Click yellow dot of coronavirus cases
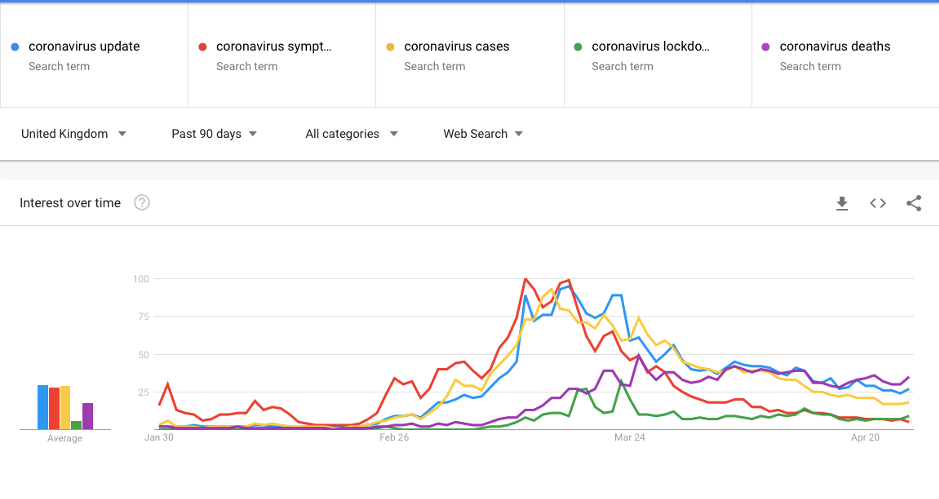The height and width of the screenshot is (499, 939). [x=391, y=47]
